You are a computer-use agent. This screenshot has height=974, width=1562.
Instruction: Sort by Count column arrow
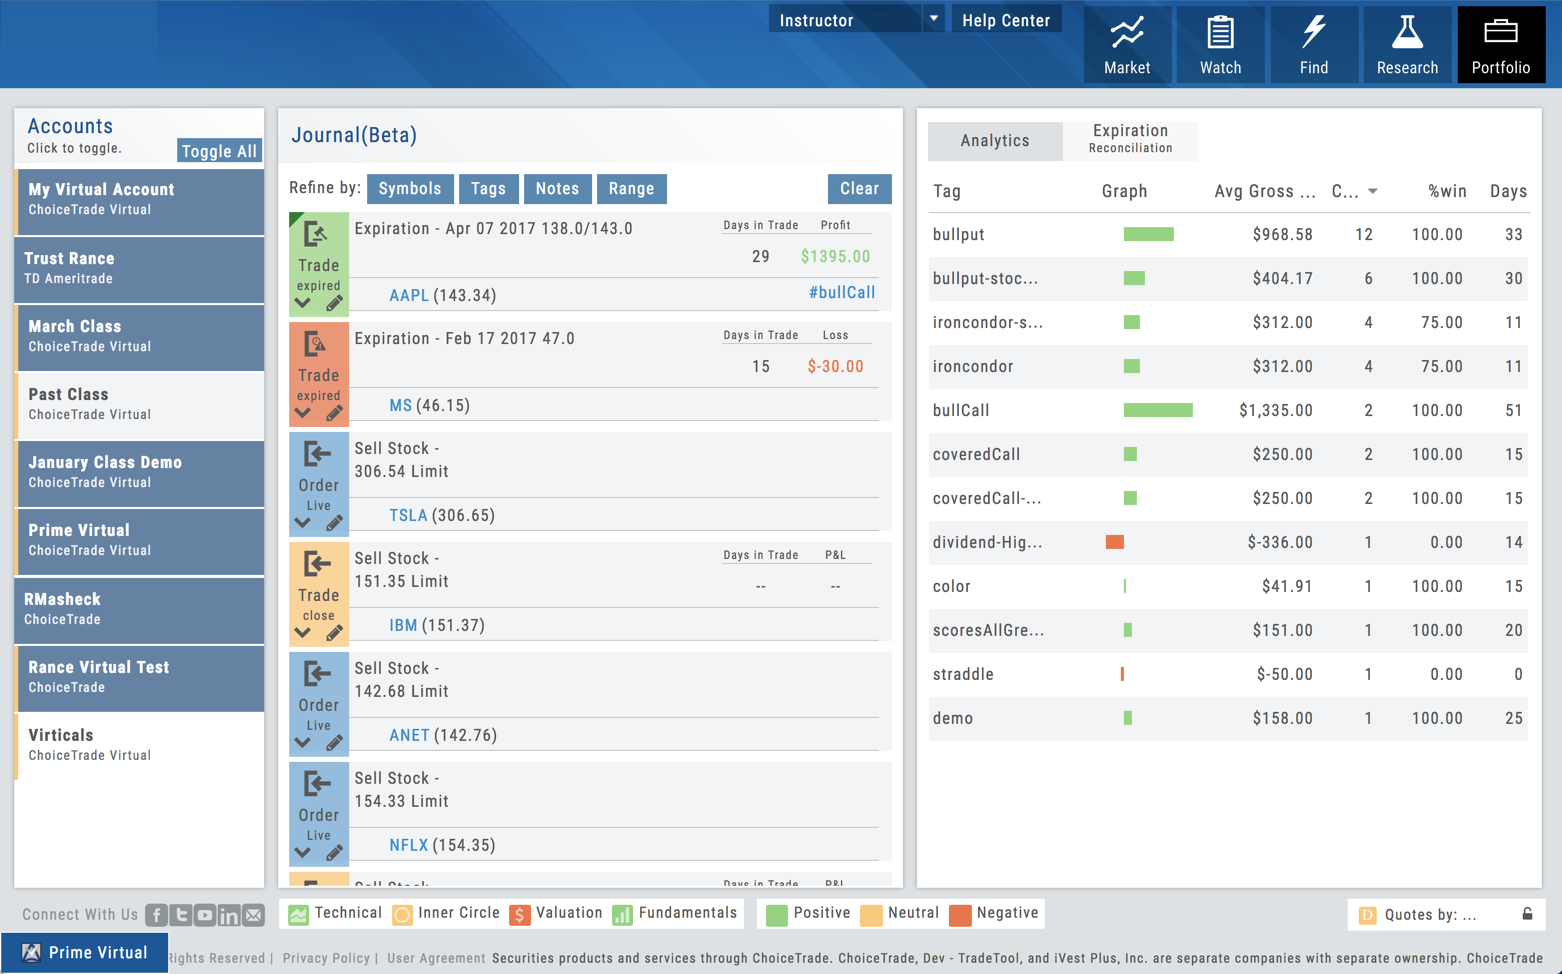point(1372,192)
